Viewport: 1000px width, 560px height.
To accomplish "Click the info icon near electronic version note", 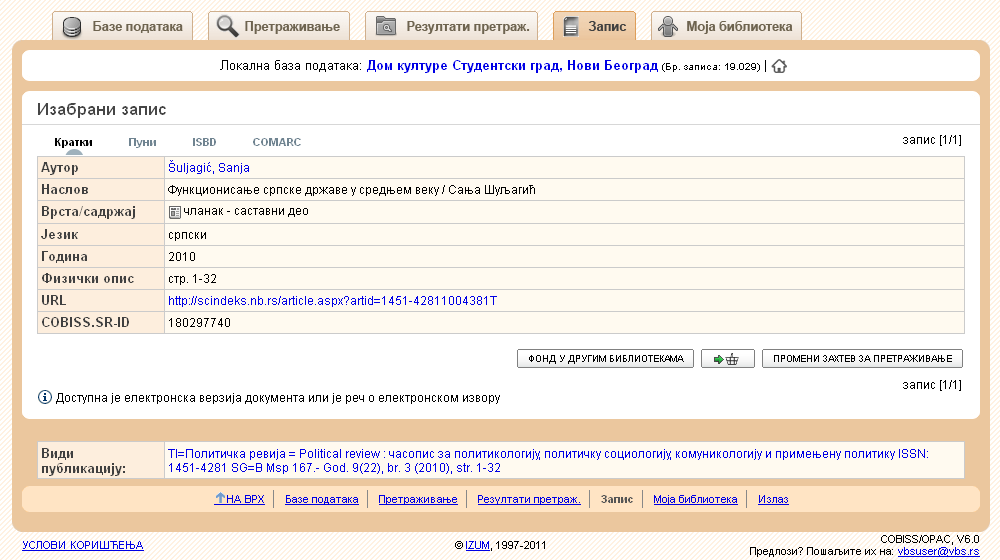I will [x=45, y=397].
